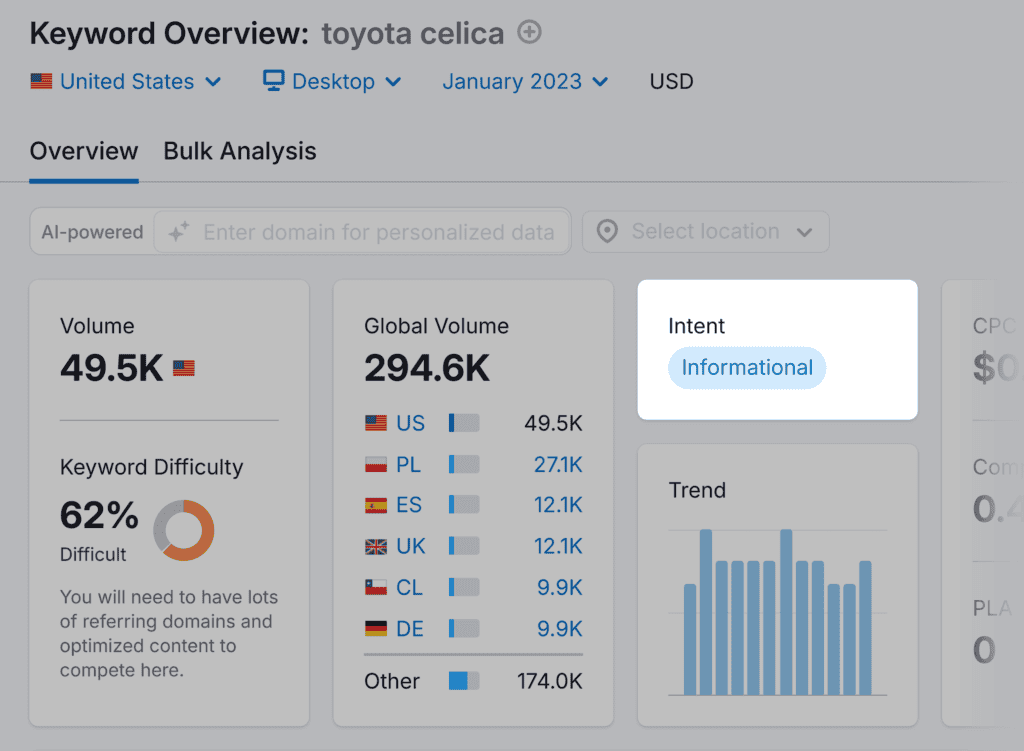The height and width of the screenshot is (751, 1024).
Task: Click the location pin icon
Action: (606, 232)
